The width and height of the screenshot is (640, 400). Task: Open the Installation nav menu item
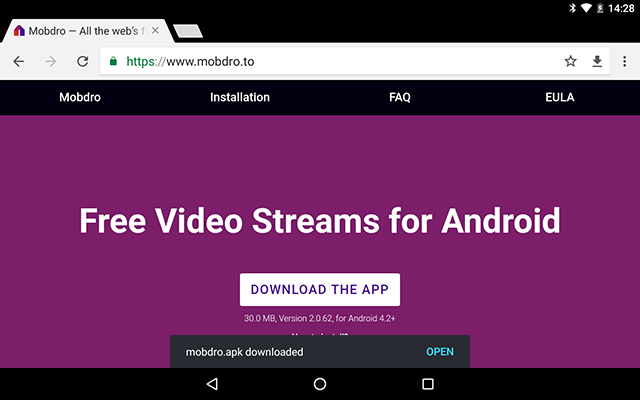240,97
